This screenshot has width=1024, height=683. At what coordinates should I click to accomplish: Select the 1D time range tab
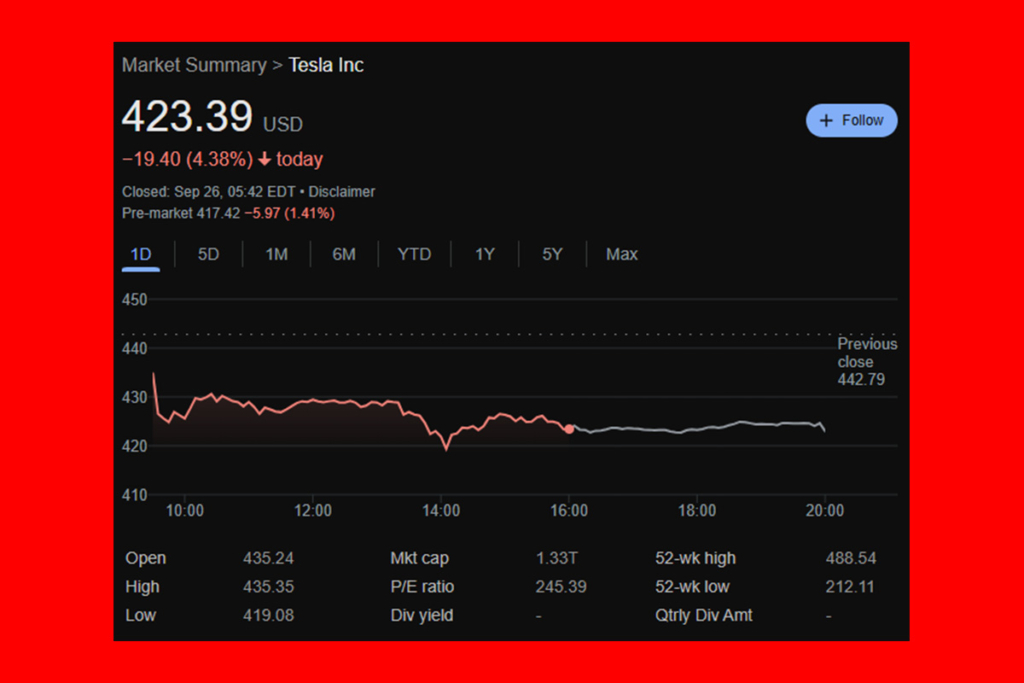141,254
